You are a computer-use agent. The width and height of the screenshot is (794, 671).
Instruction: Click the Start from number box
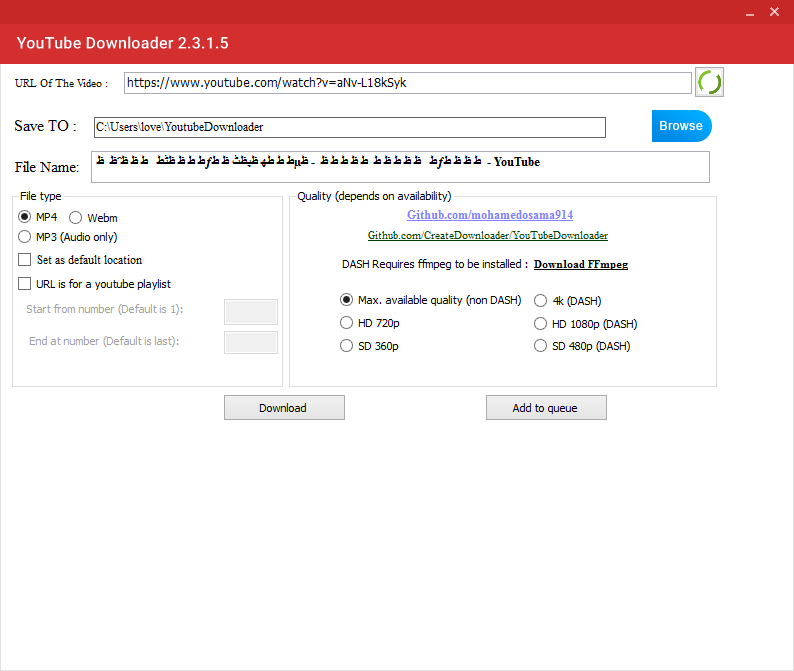251,311
